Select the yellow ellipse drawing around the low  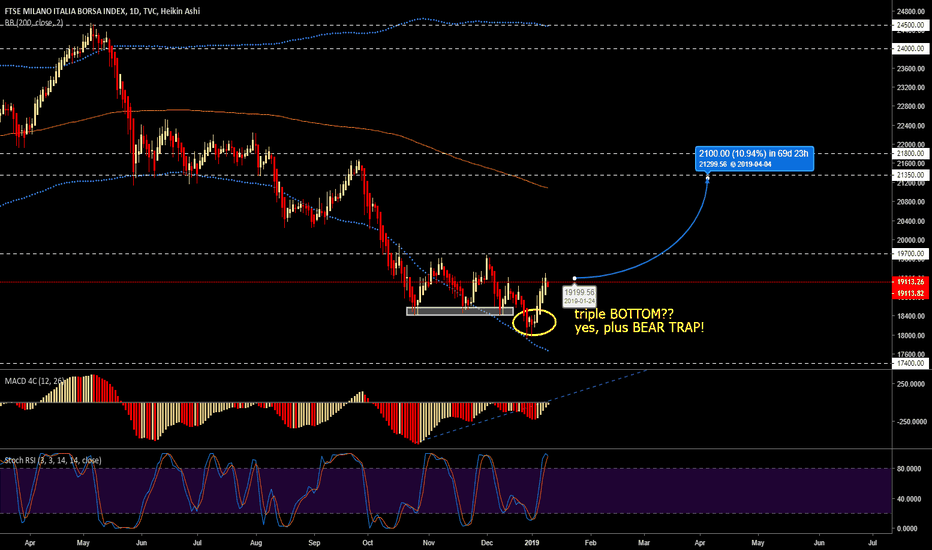[x=534, y=322]
